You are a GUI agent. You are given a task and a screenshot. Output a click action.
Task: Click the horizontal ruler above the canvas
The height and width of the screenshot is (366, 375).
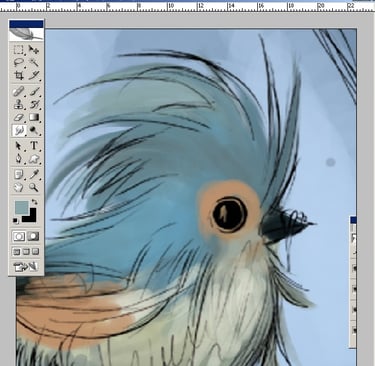pyautogui.click(x=187, y=7)
